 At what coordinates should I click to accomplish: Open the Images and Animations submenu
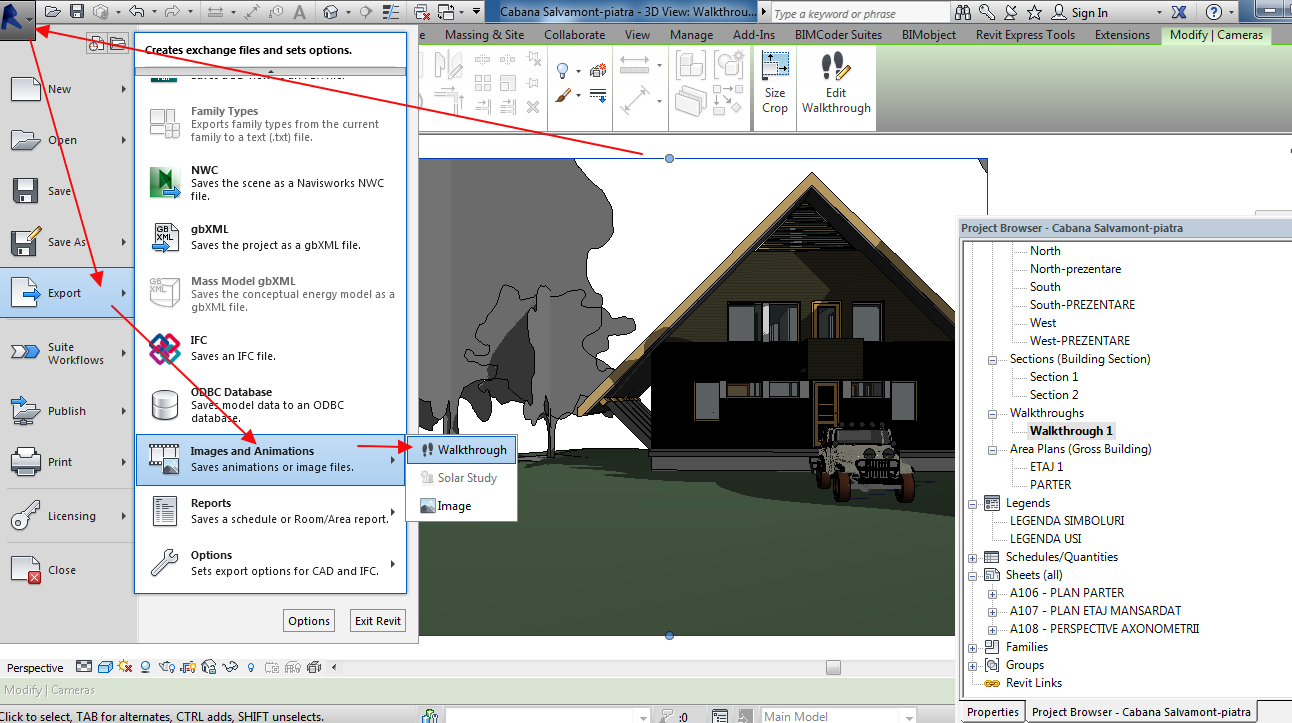pyautogui.click(x=271, y=459)
